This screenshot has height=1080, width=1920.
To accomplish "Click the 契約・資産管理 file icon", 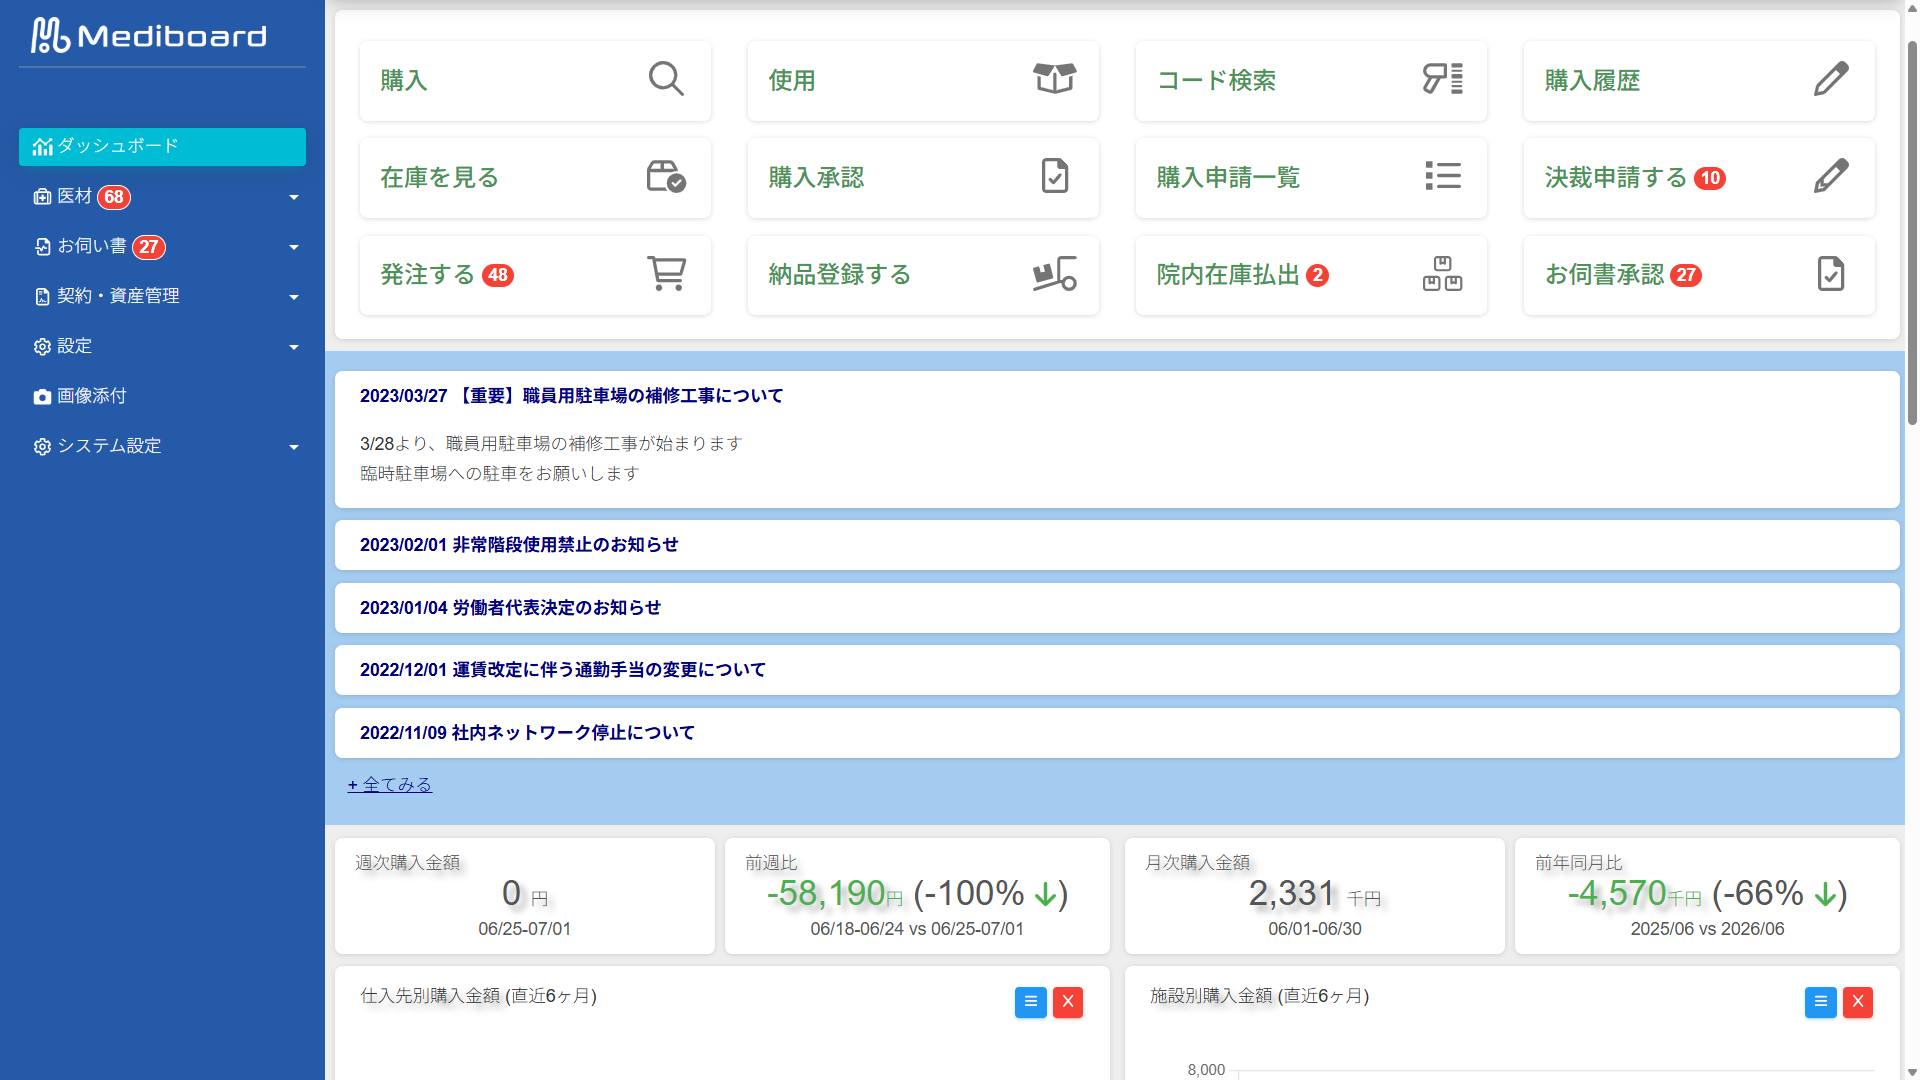I will (42, 297).
